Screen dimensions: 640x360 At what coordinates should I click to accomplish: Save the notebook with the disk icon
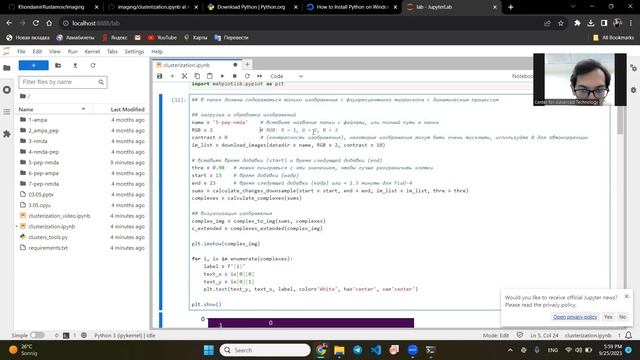160,76
